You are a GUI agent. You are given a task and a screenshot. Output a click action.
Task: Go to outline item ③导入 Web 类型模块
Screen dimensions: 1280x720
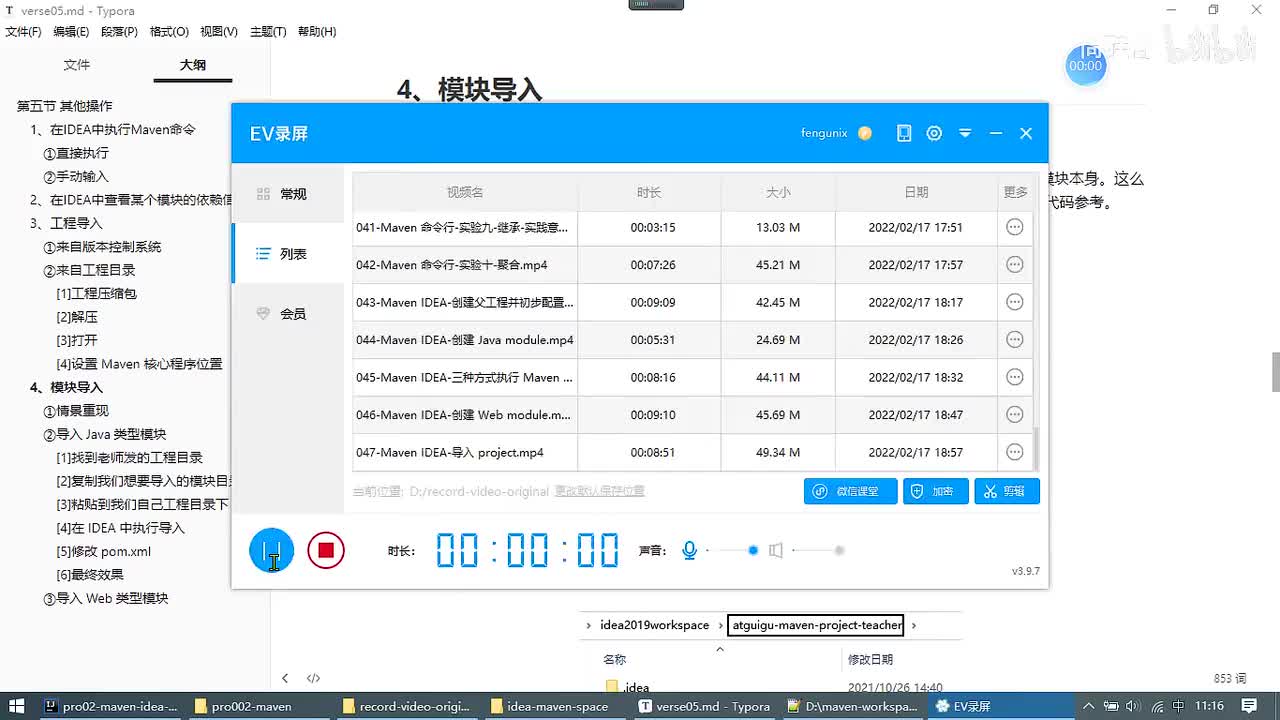coord(106,598)
